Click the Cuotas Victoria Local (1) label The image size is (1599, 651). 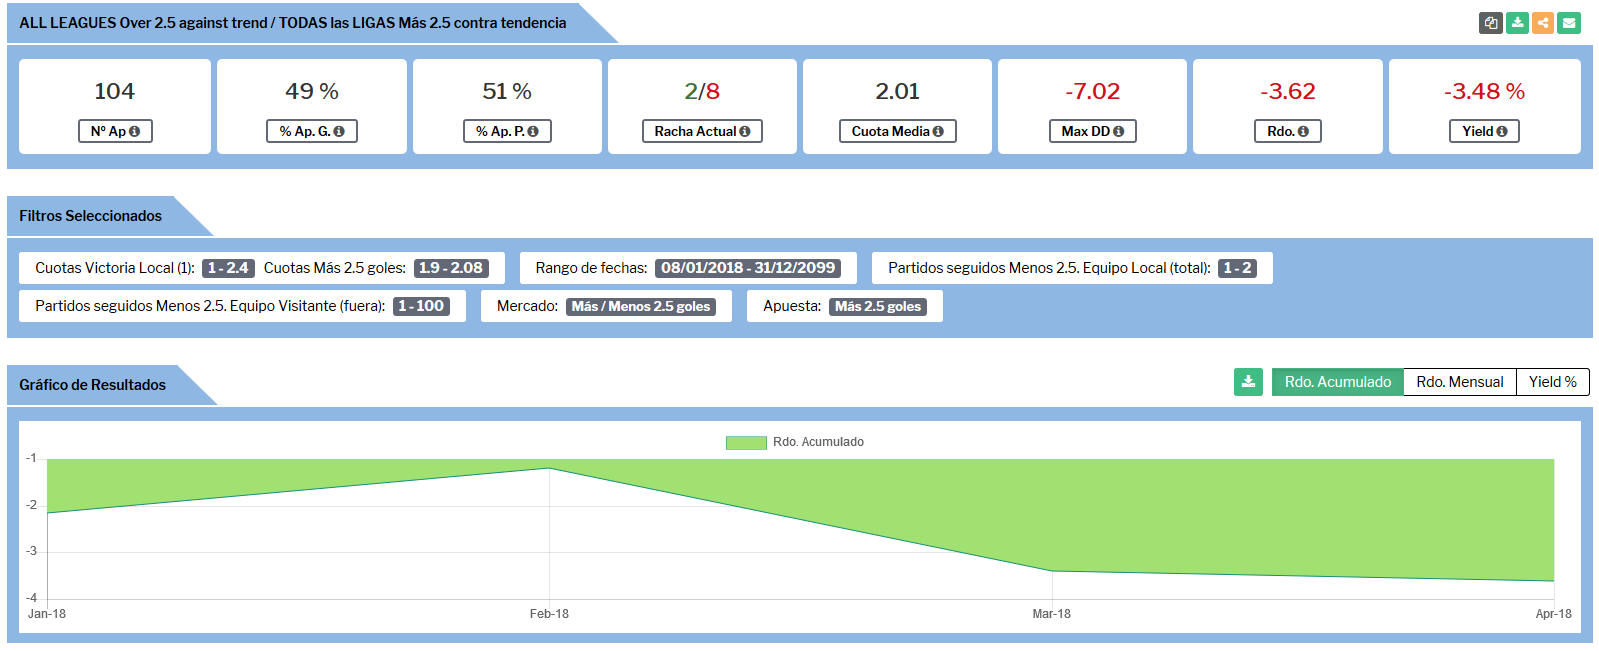tap(115, 268)
